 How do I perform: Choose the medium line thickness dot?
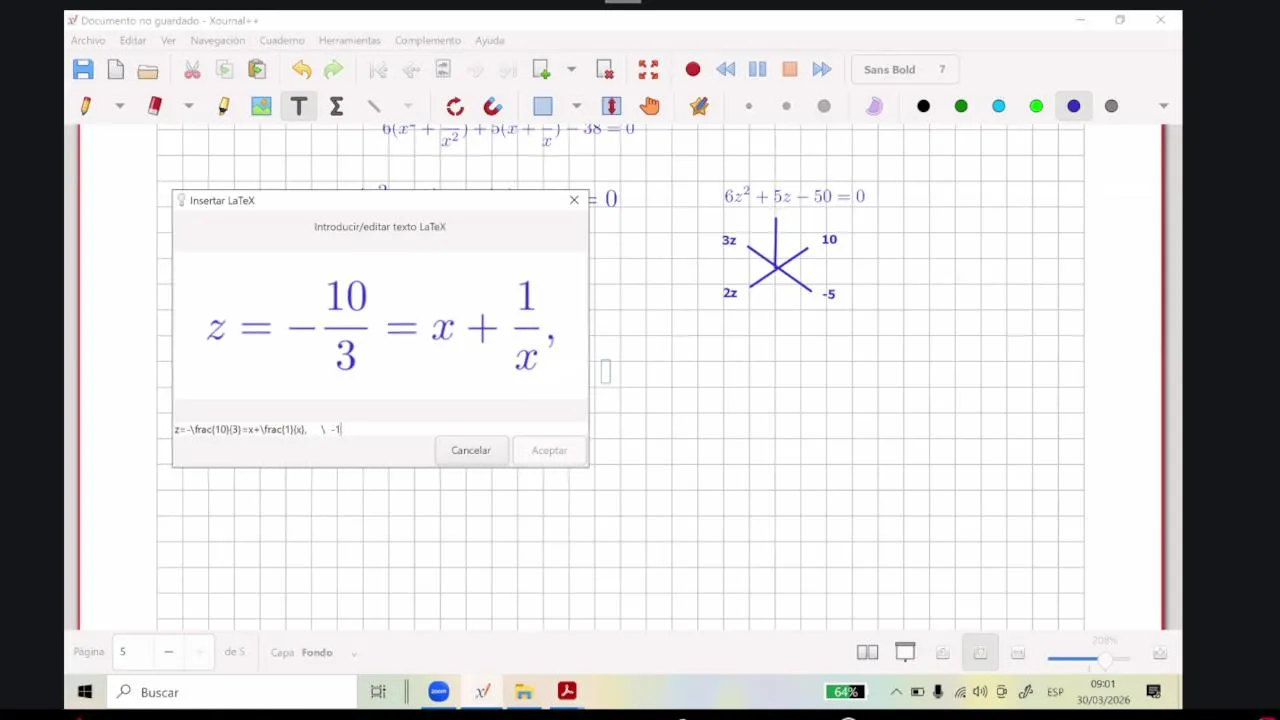point(786,106)
